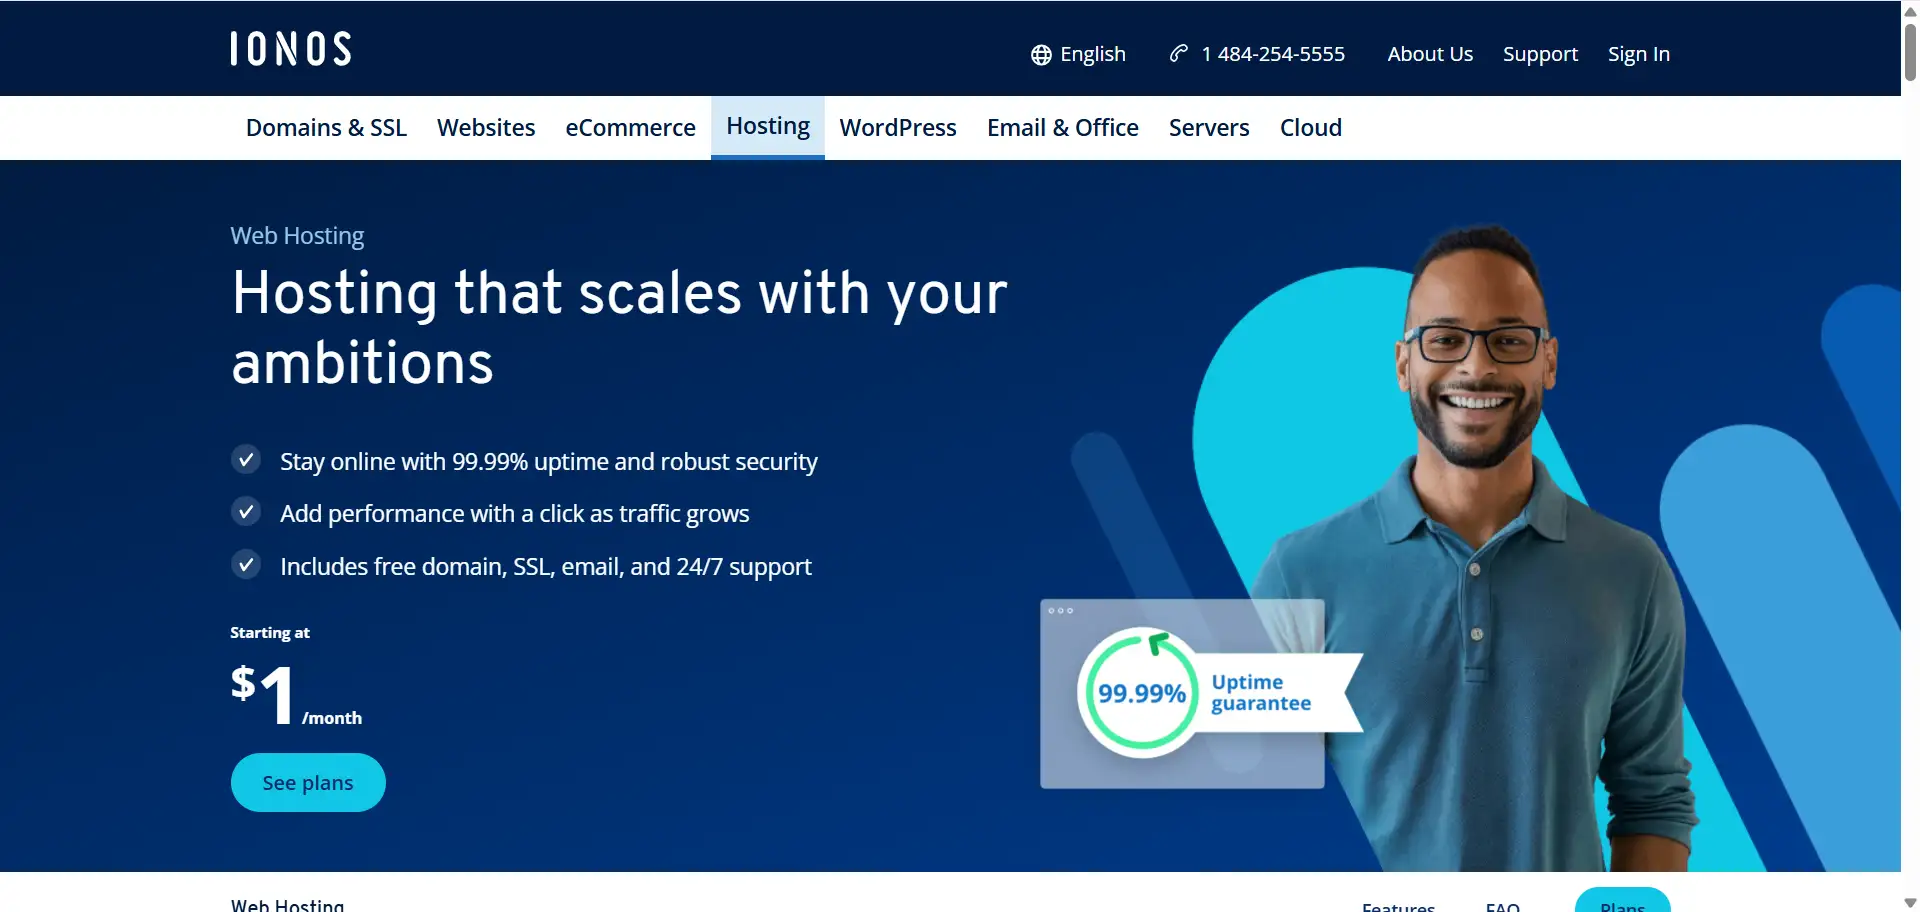Click the phone handset icon
This screenshot has height=912, width=1920.
pyautogui.click(x=1179, y=53)
